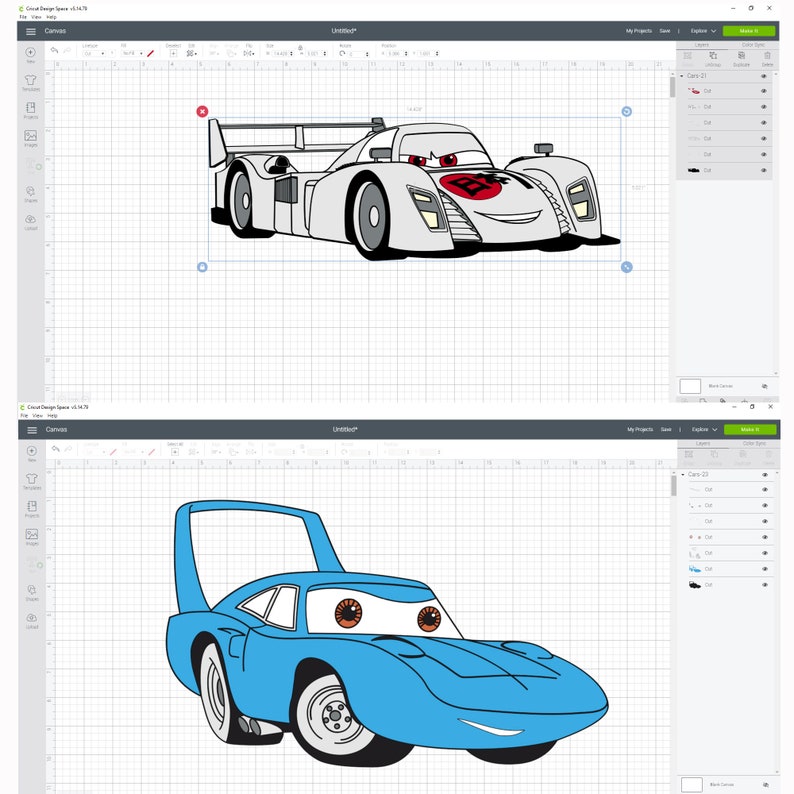Image resolution: width=794 pixels, height=794 pixels.
Task: Open Projects in top window sidebar
Action: [30, 108]
